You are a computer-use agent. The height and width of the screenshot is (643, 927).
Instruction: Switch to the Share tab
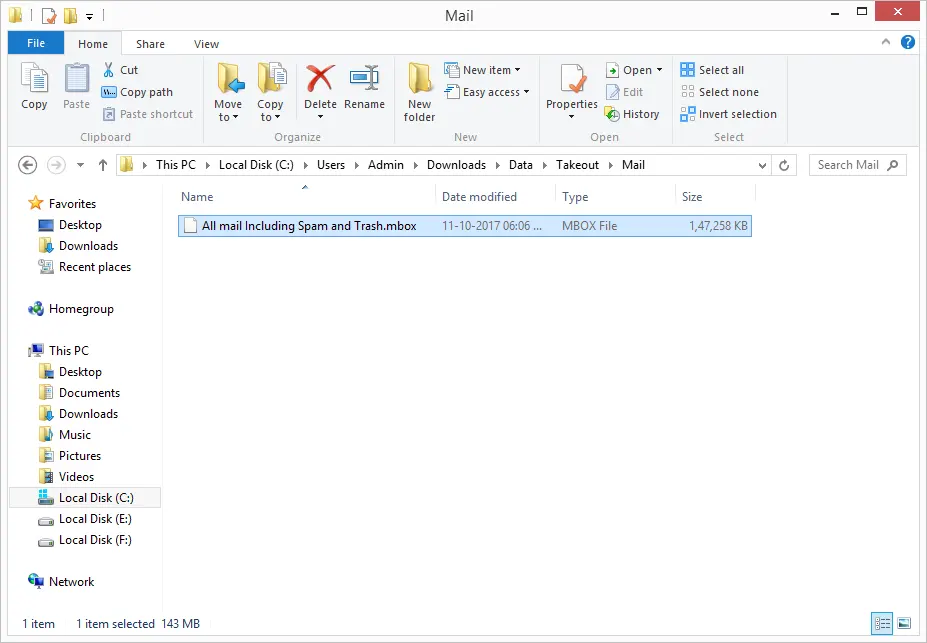150,44
